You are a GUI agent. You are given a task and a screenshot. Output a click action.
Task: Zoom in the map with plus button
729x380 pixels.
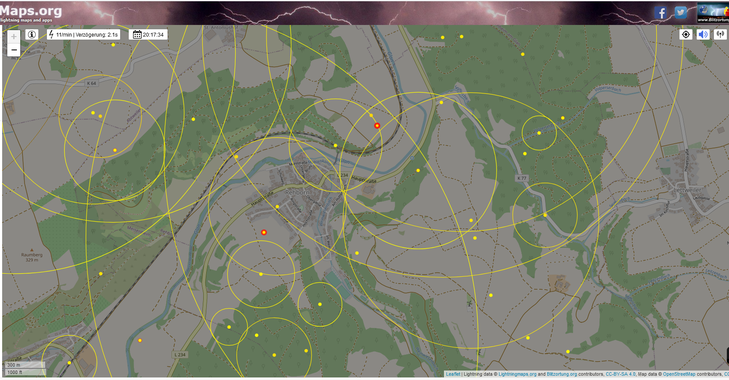click(14, 36)
